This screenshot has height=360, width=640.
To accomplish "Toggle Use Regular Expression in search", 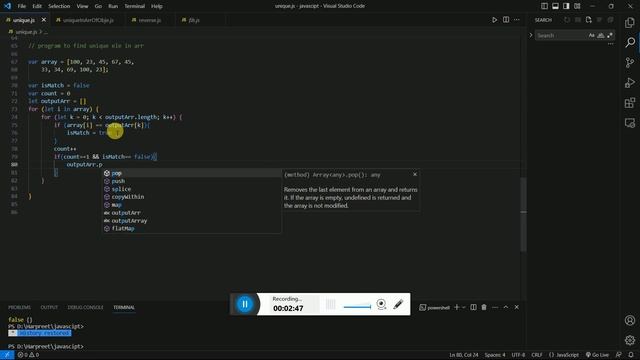I will pos(610,36).
